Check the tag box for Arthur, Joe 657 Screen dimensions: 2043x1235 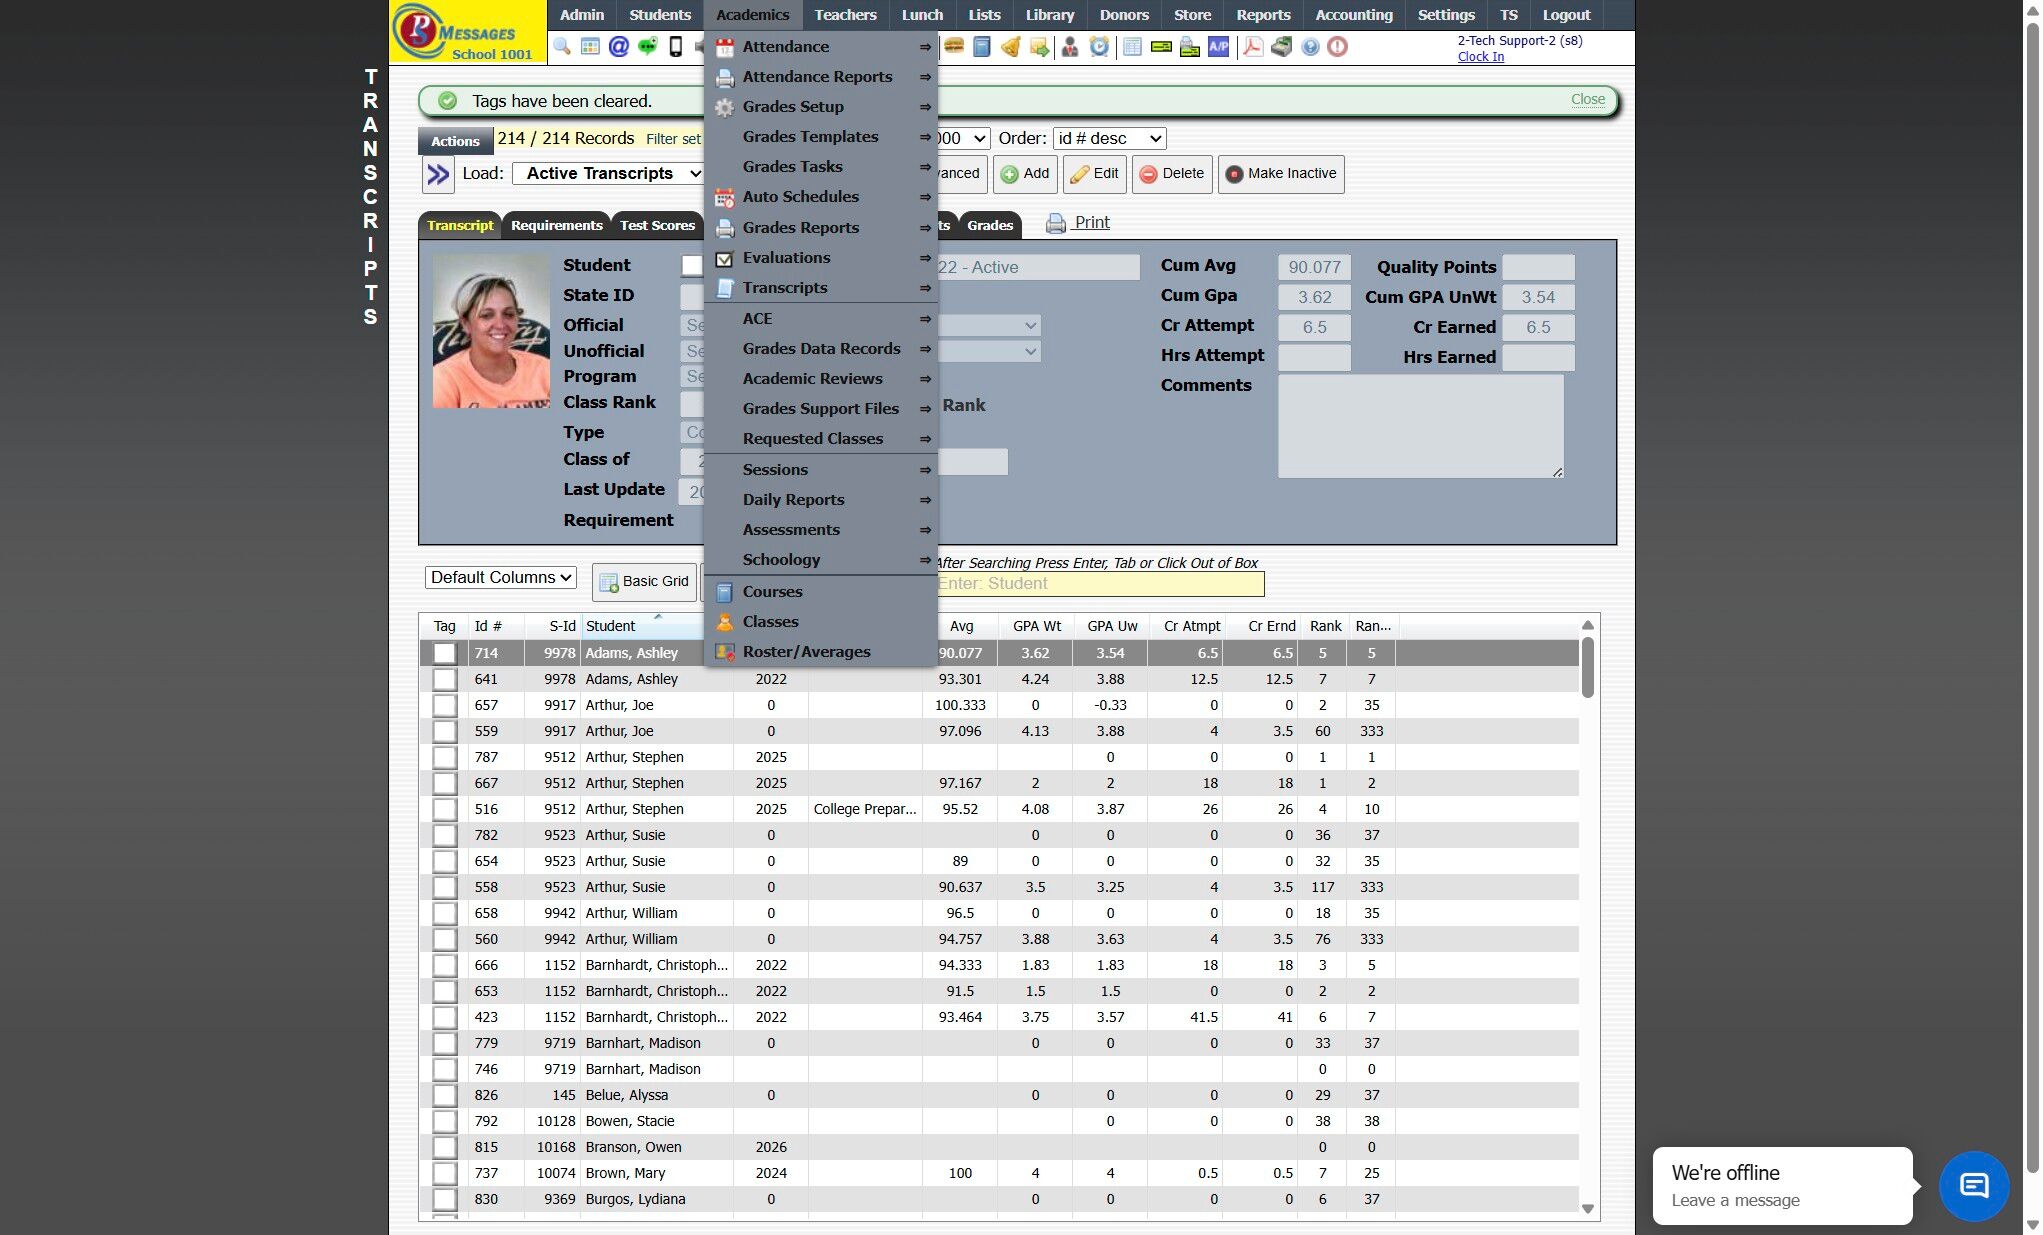(444, 705)
